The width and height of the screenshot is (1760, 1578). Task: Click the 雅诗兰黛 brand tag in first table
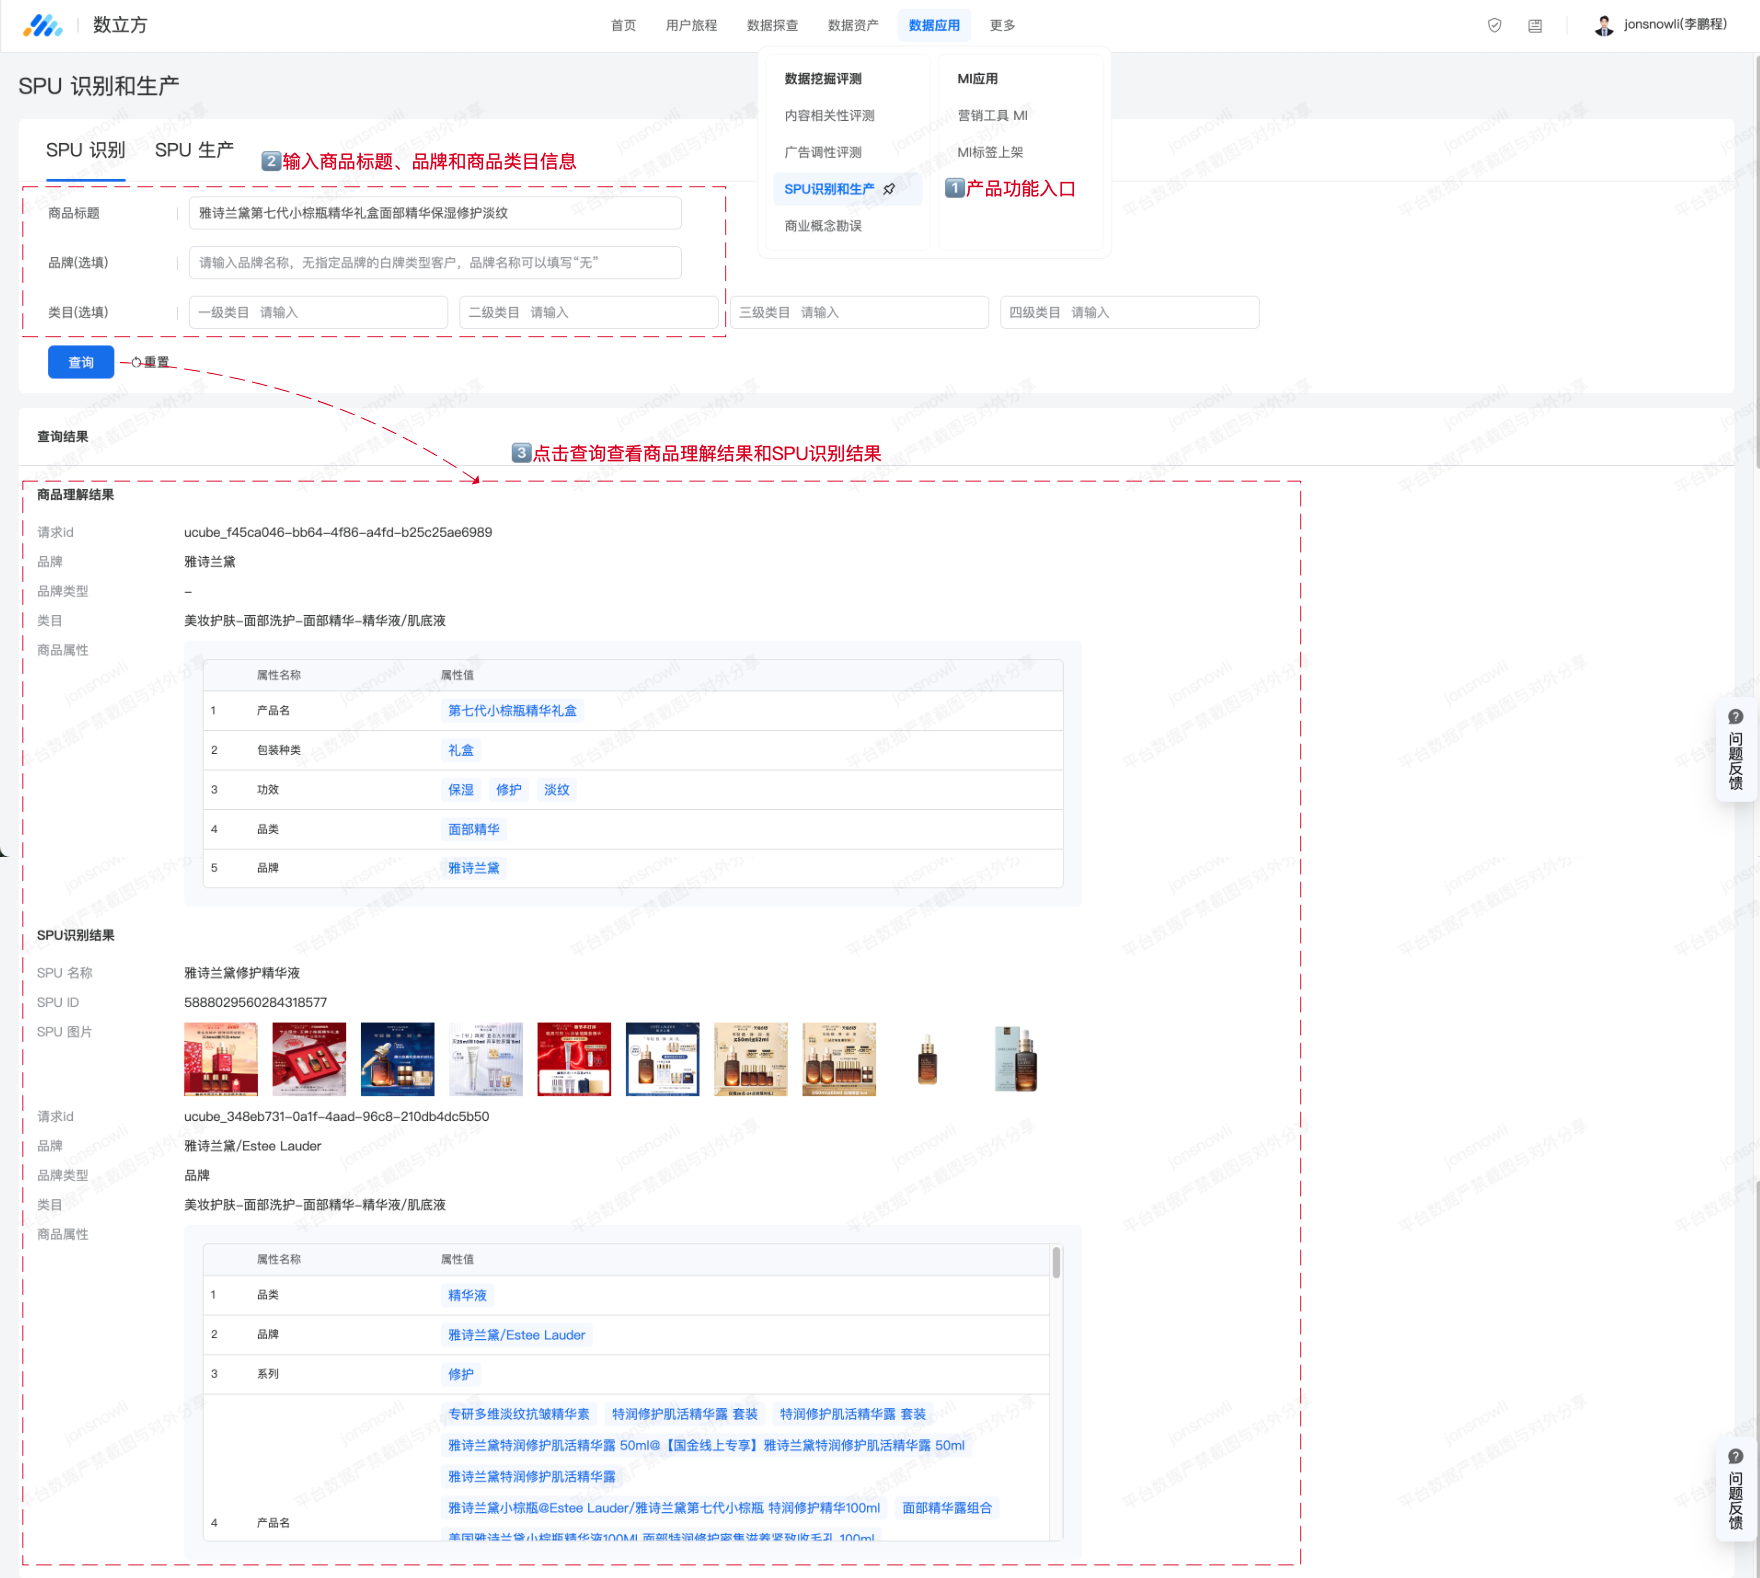474,868
